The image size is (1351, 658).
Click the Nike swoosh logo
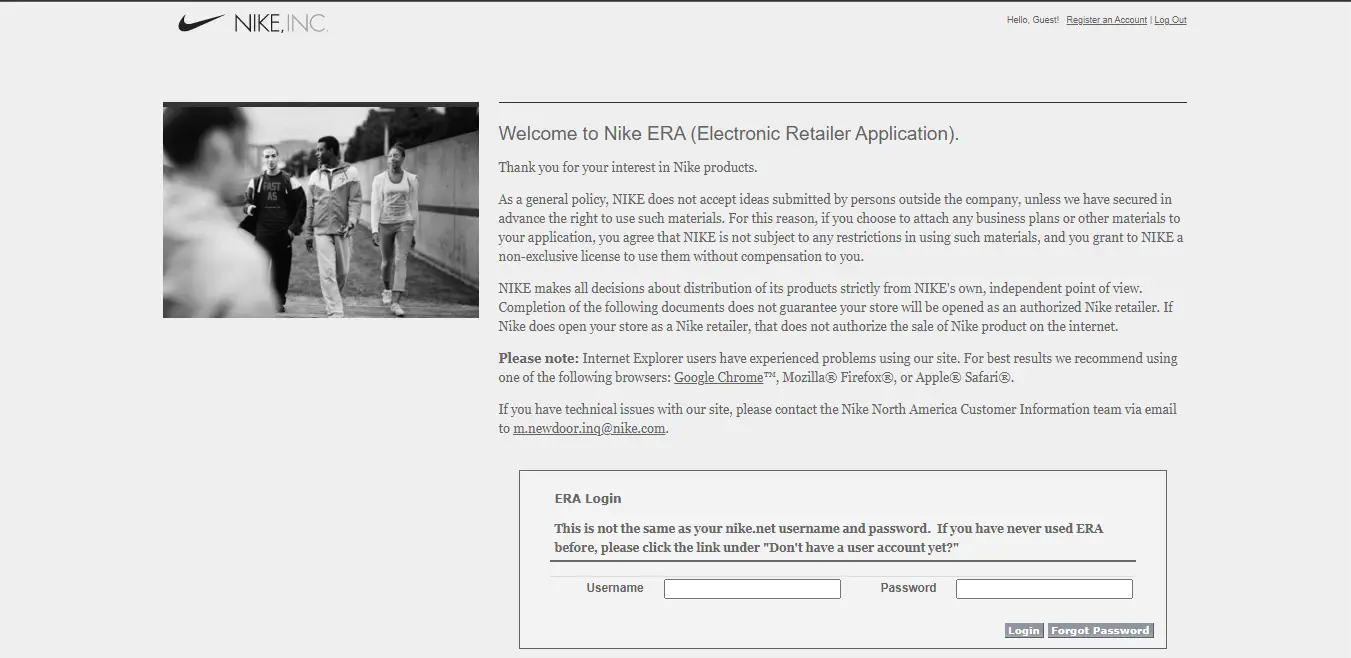point(201,22)
